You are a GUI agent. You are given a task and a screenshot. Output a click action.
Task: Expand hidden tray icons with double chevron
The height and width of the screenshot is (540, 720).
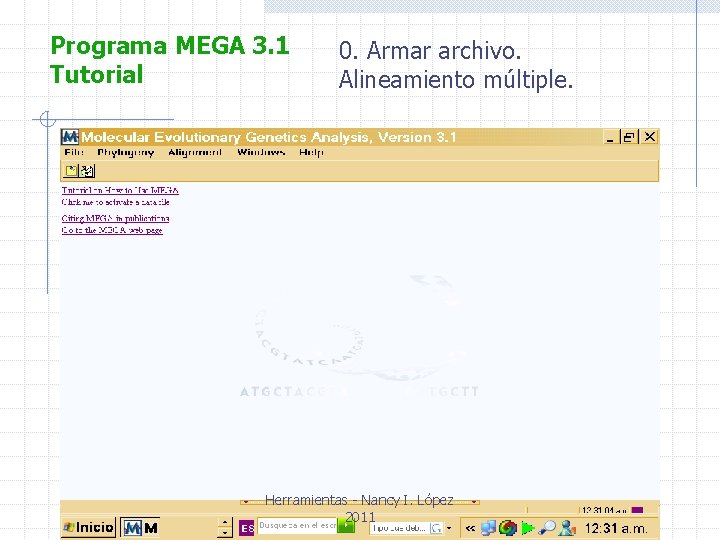(470, 528)
